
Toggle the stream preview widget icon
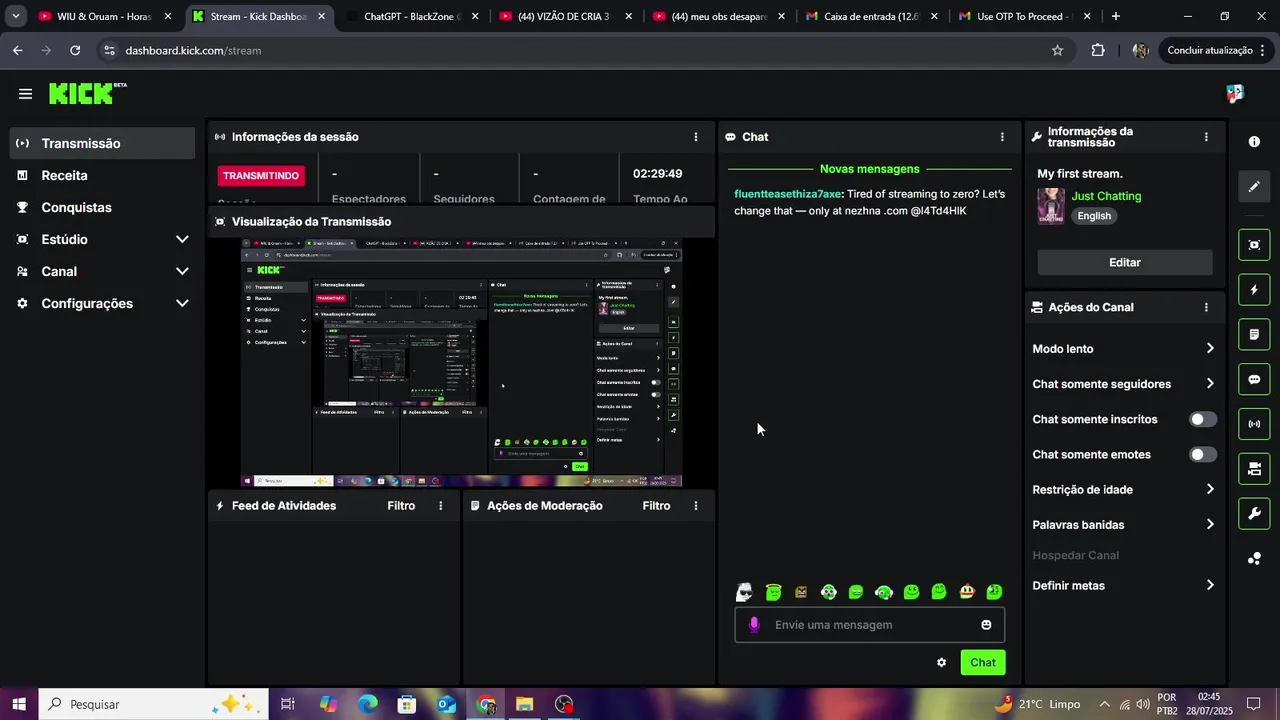pos(1254,245)
